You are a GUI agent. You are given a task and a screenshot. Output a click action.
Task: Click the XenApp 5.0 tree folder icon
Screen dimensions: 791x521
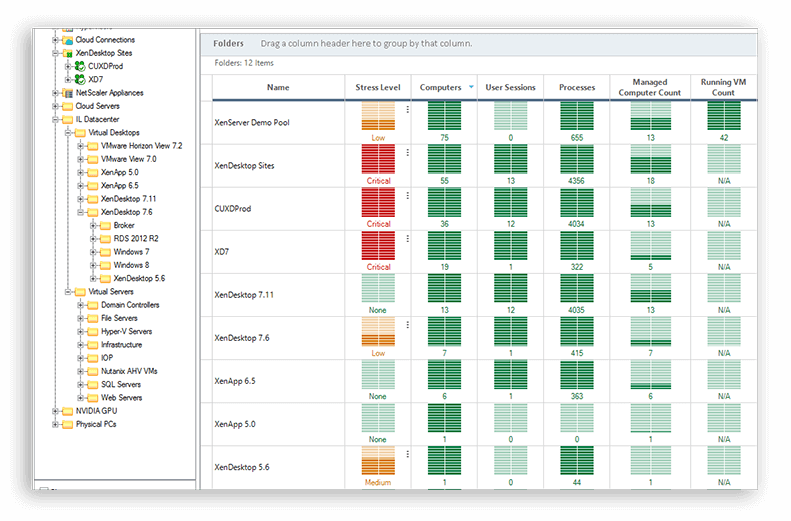pos(93,172)
